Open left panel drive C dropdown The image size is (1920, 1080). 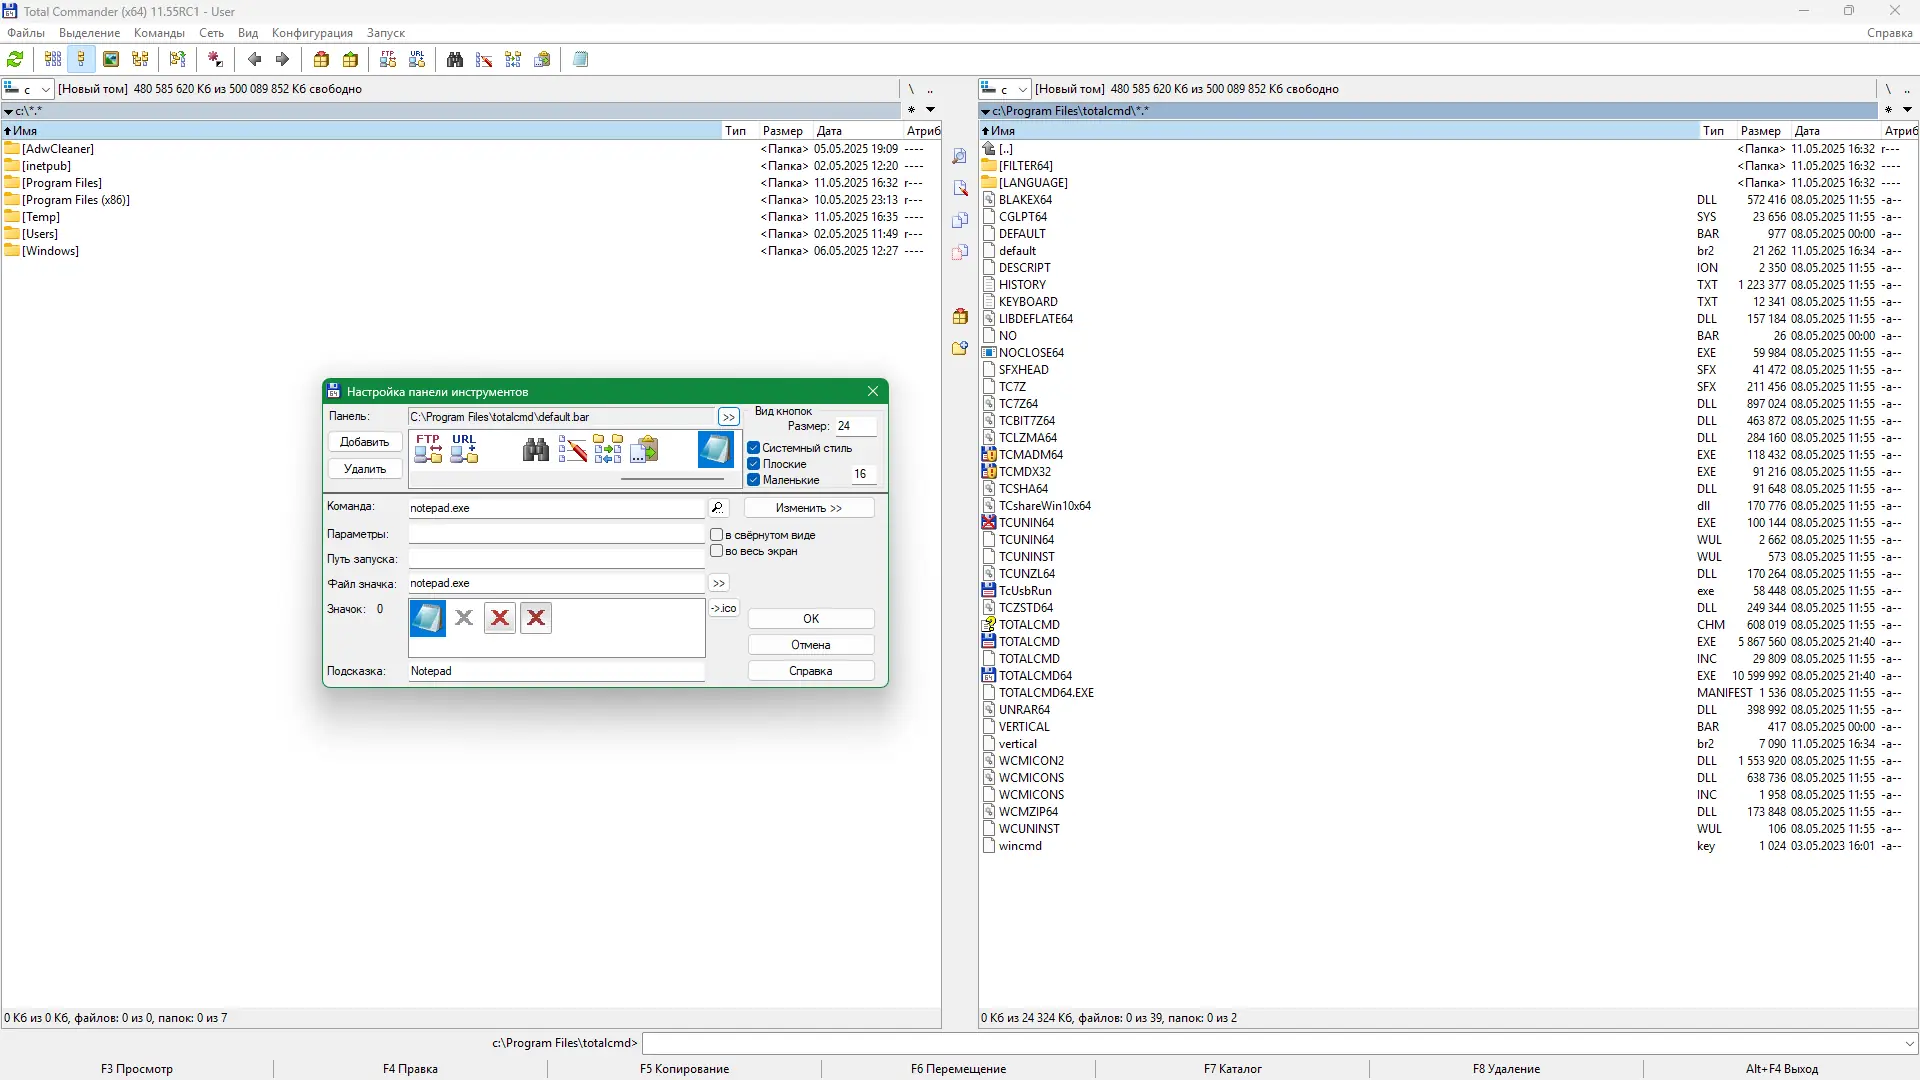tap(45, 90)
